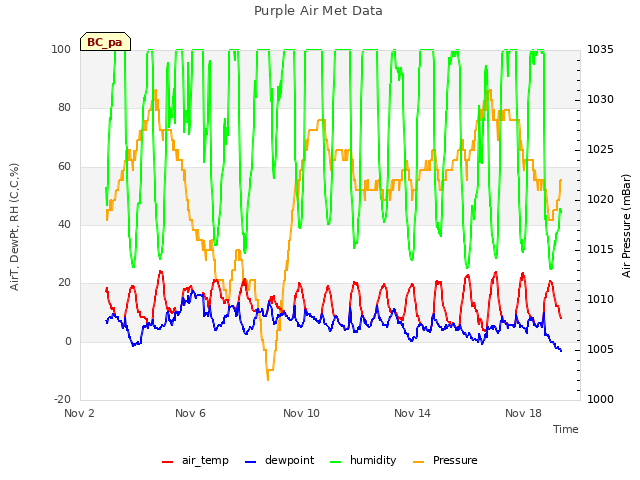Click the Purple Air Met Data title
Screen dimensions: 640x480
[318, 11]
